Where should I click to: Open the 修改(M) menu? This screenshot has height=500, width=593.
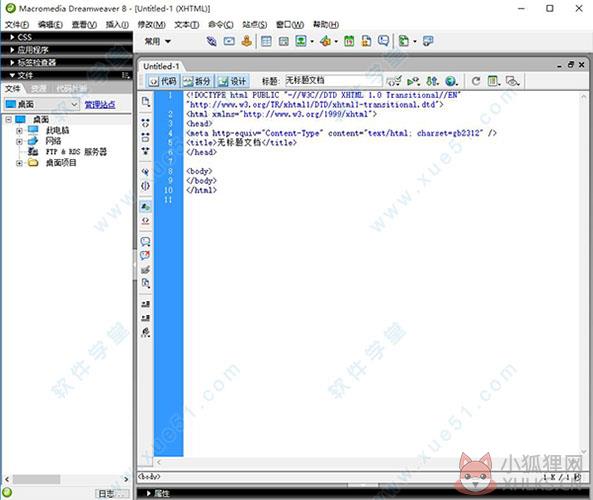pos(151,25)
